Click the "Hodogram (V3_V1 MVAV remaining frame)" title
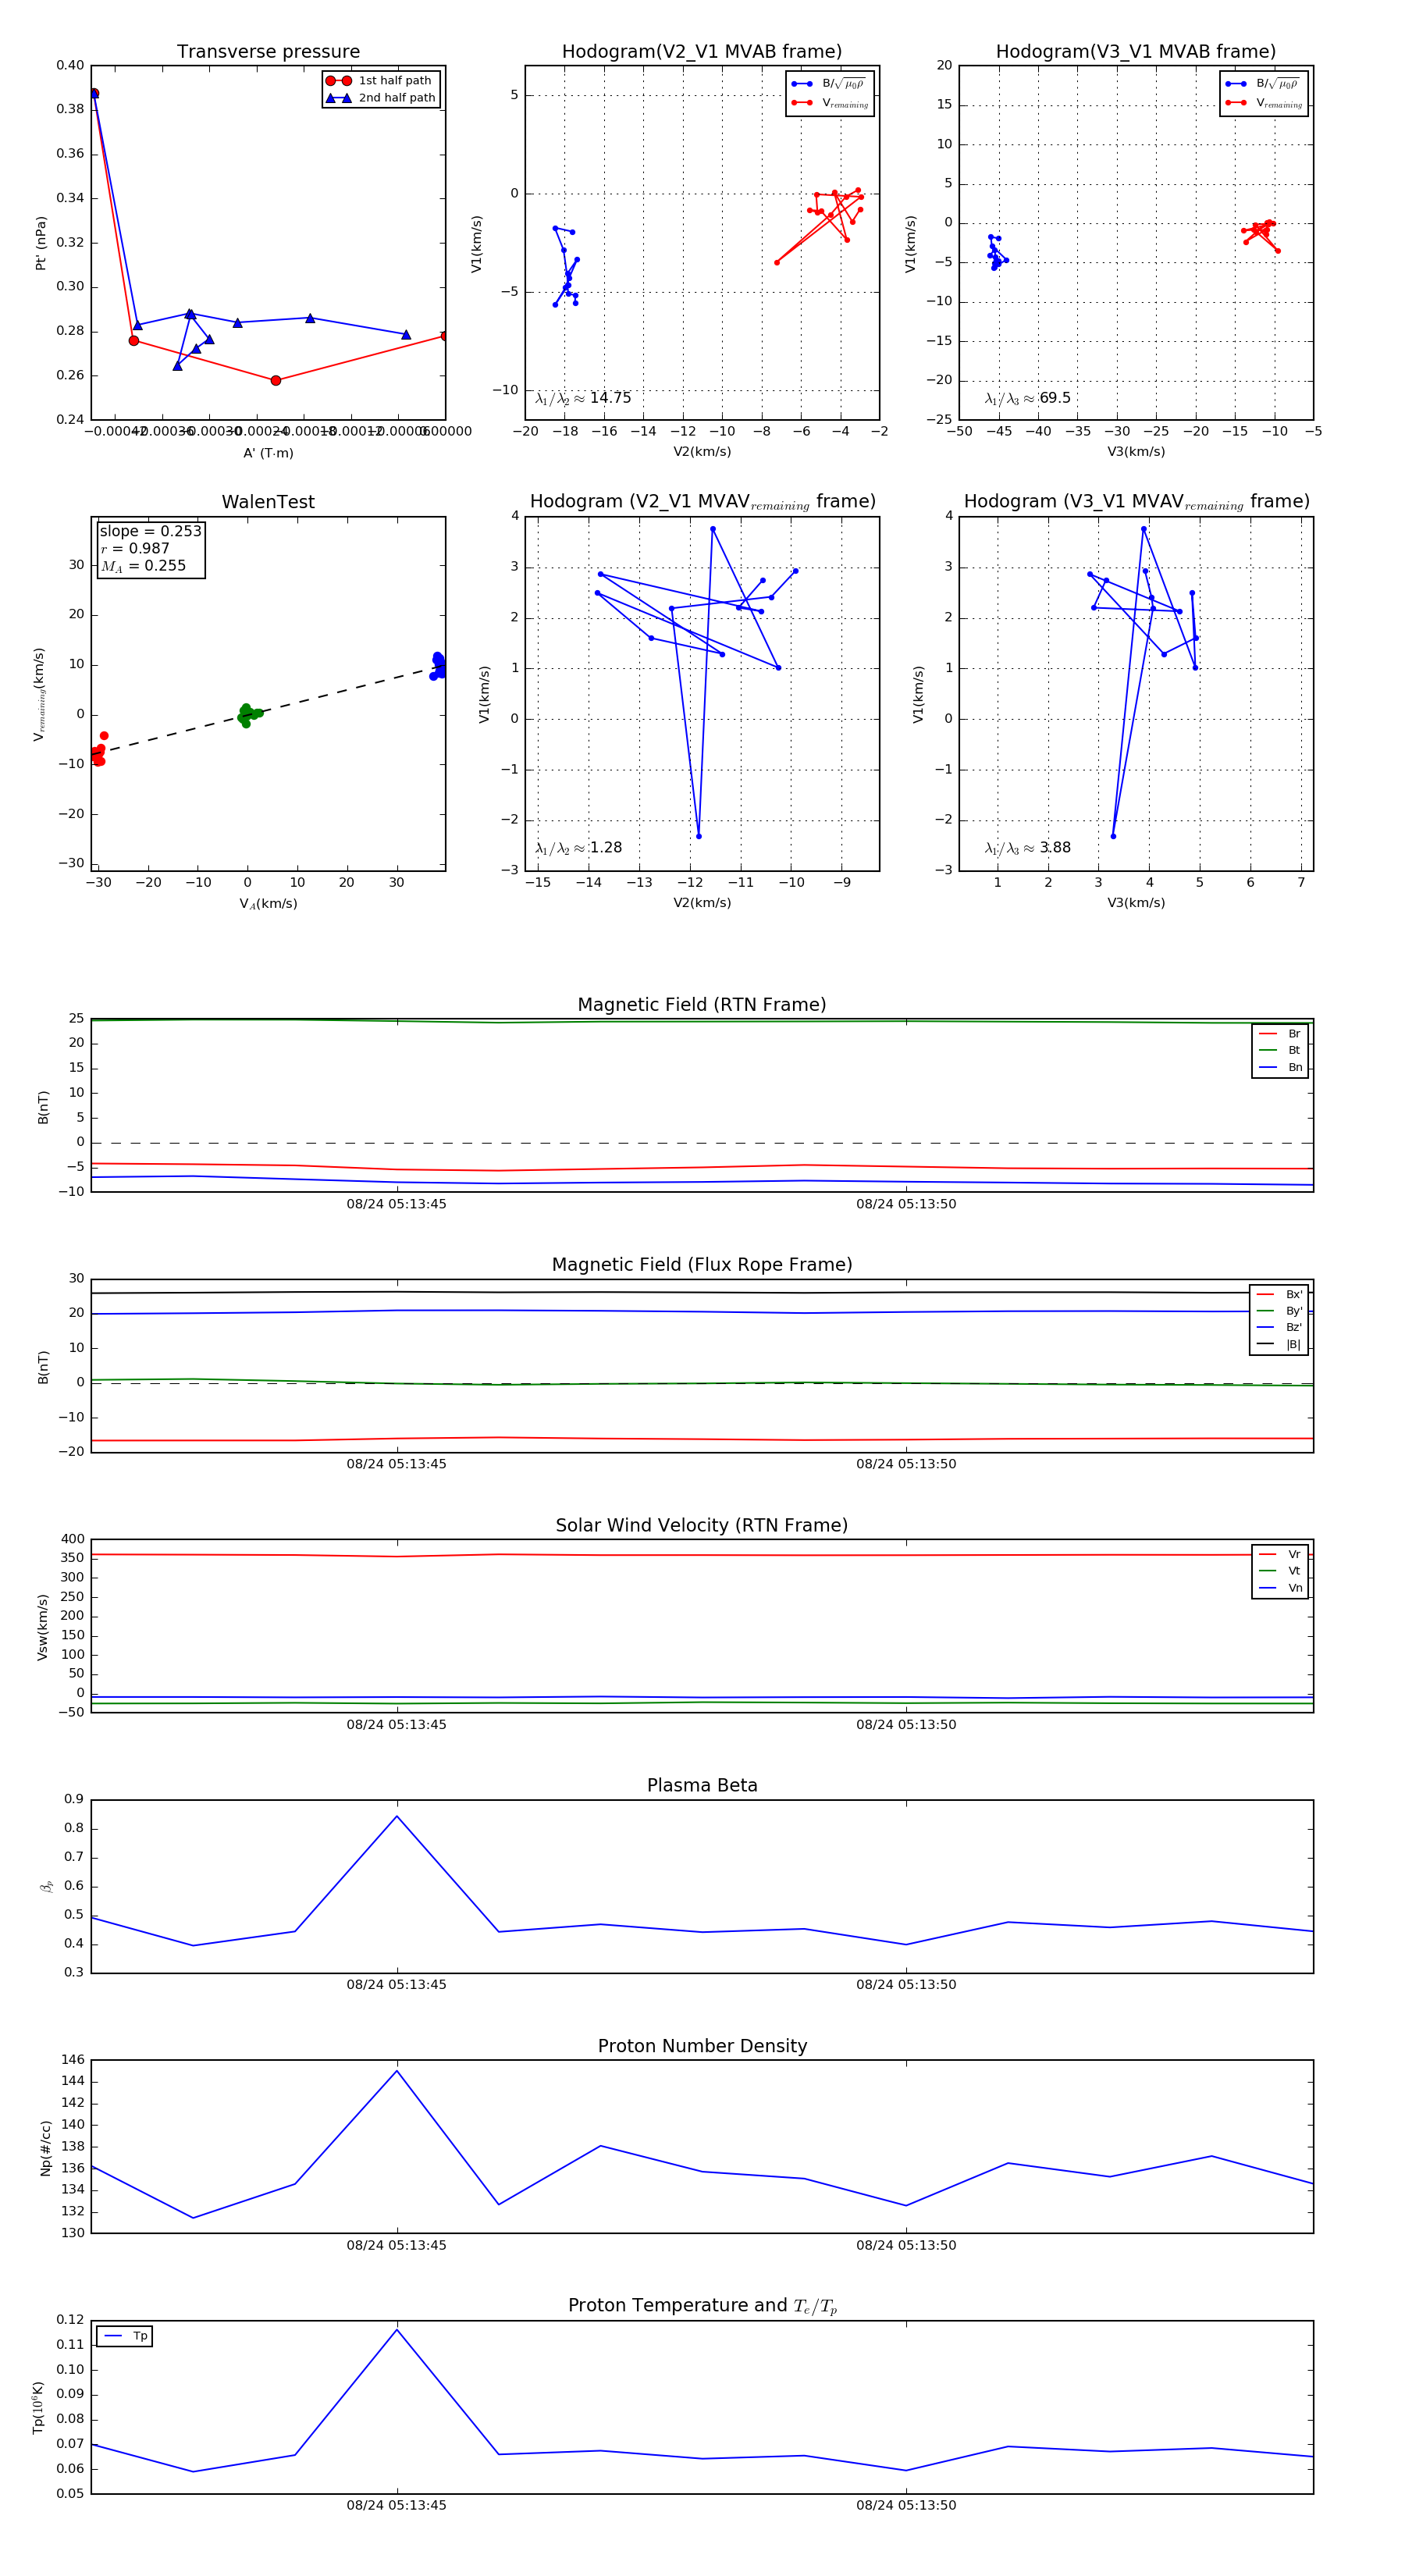 [x=1136, y=502]
